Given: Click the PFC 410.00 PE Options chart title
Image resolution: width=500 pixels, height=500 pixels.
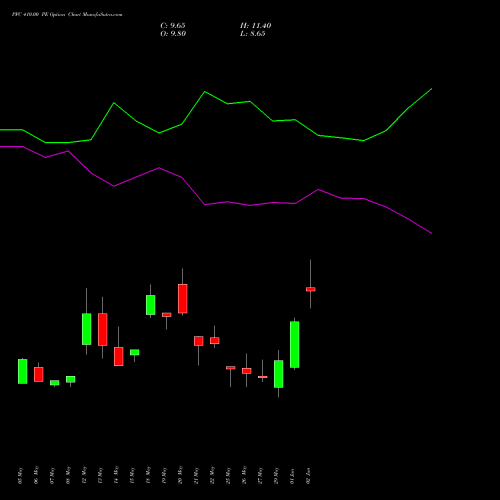Looking at the screenshot, I should point(67,15).
